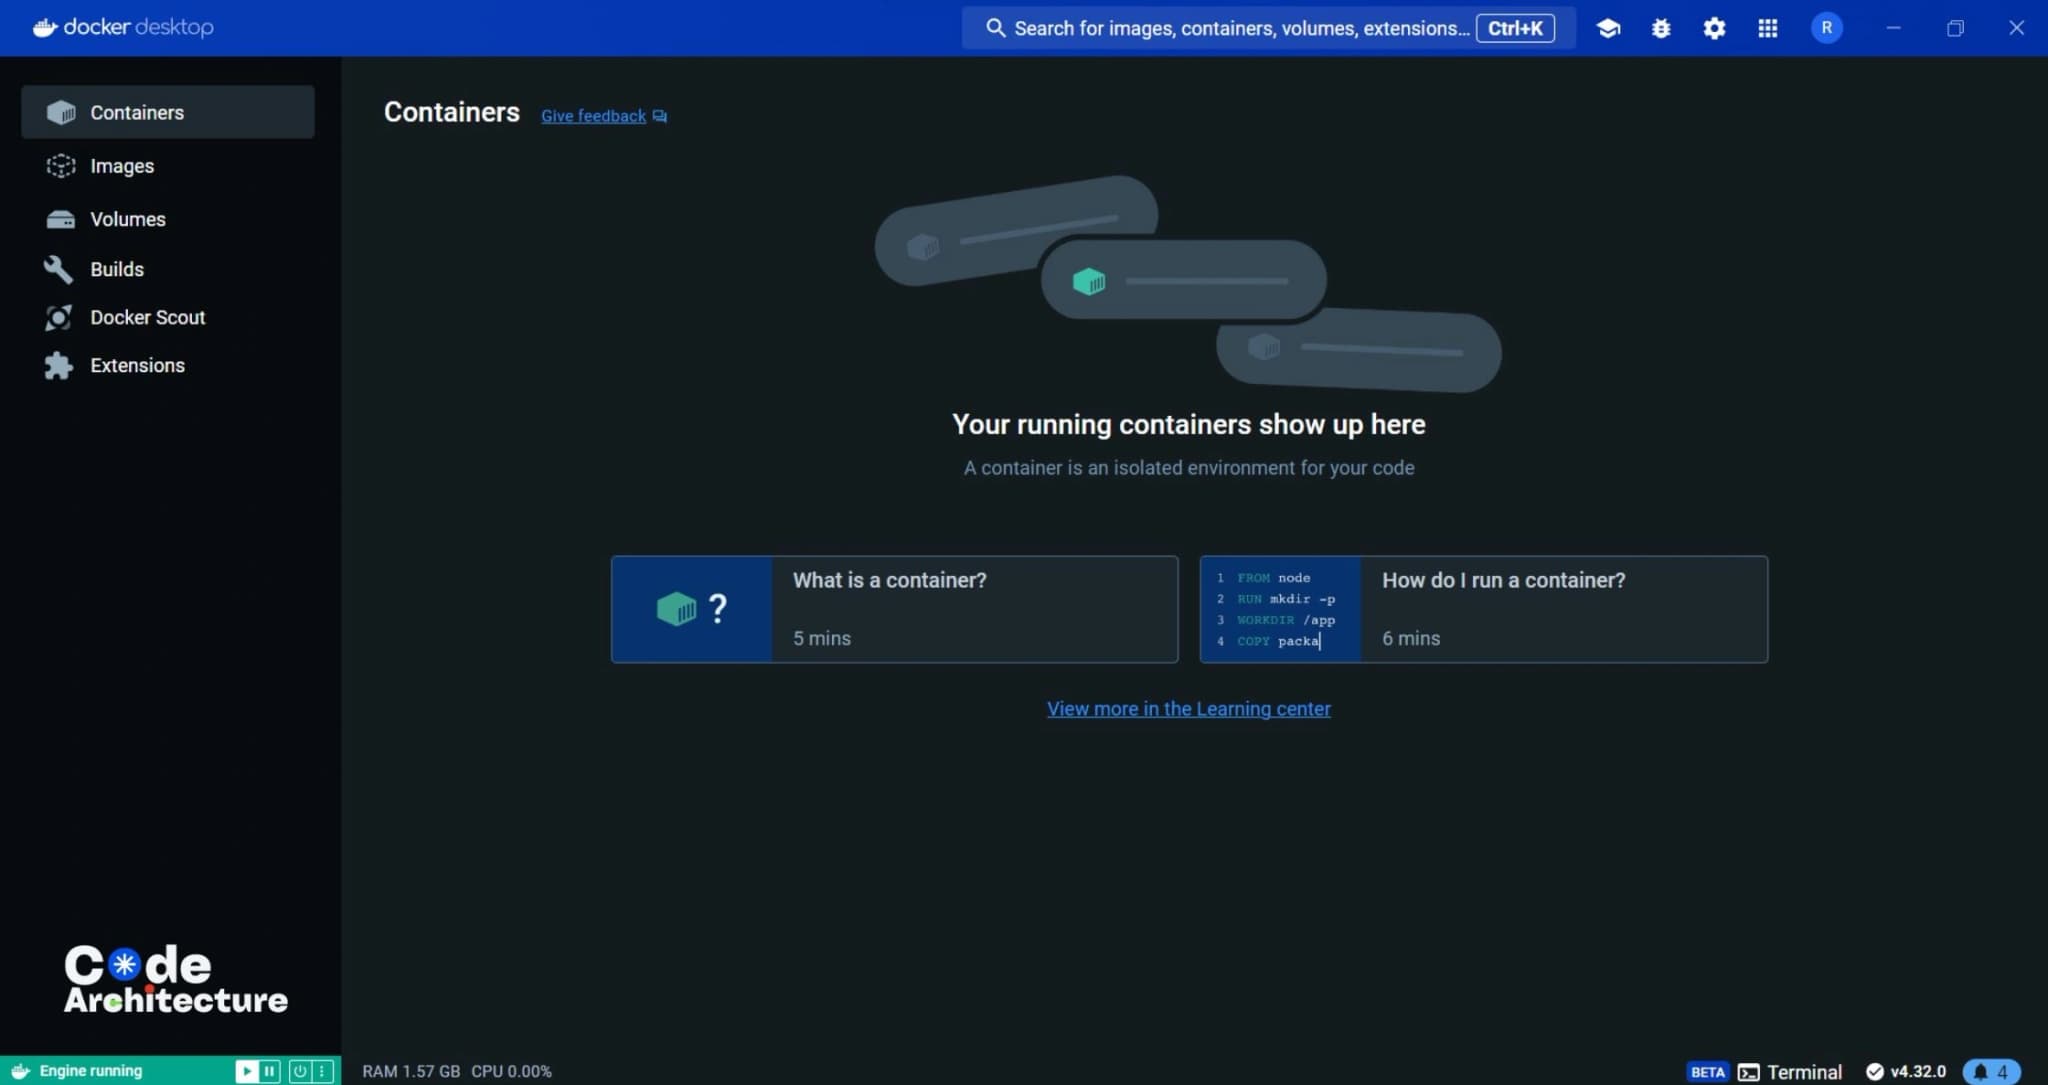Click the BETA badge beside Terminal
The width and height of the screenshot is (2048, 1085).
point(1707,1072)
